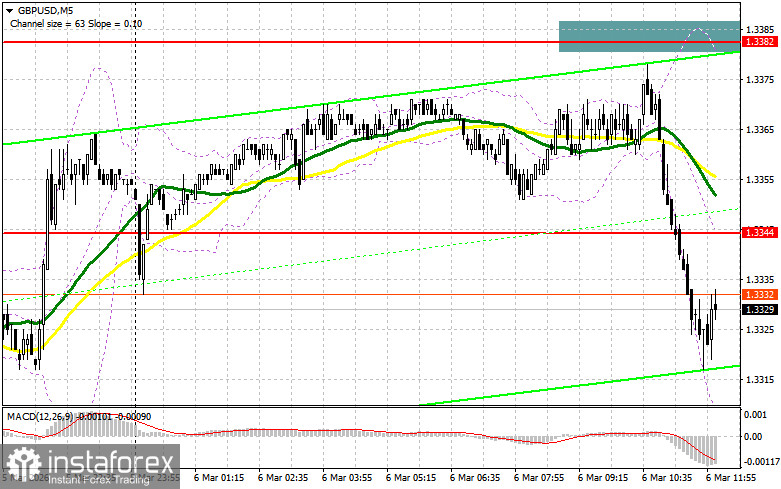Click the 6 Mar 06:35 time label
This screenshot has height=489, width=781.
click(x=475, y=478)
